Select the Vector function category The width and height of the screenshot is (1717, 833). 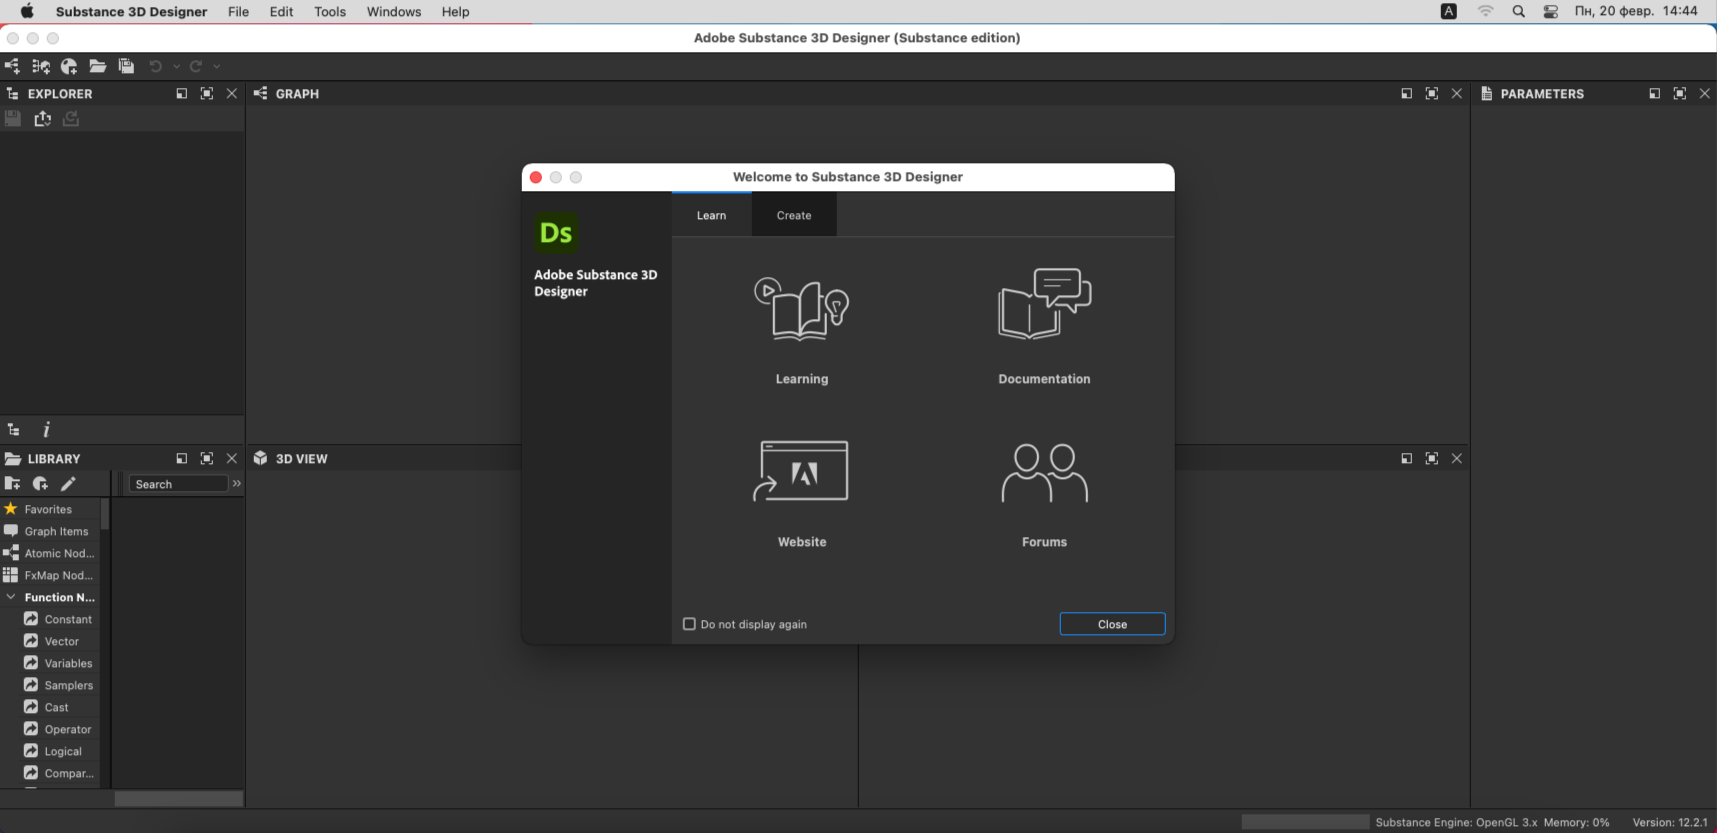(x=59, y=641)
